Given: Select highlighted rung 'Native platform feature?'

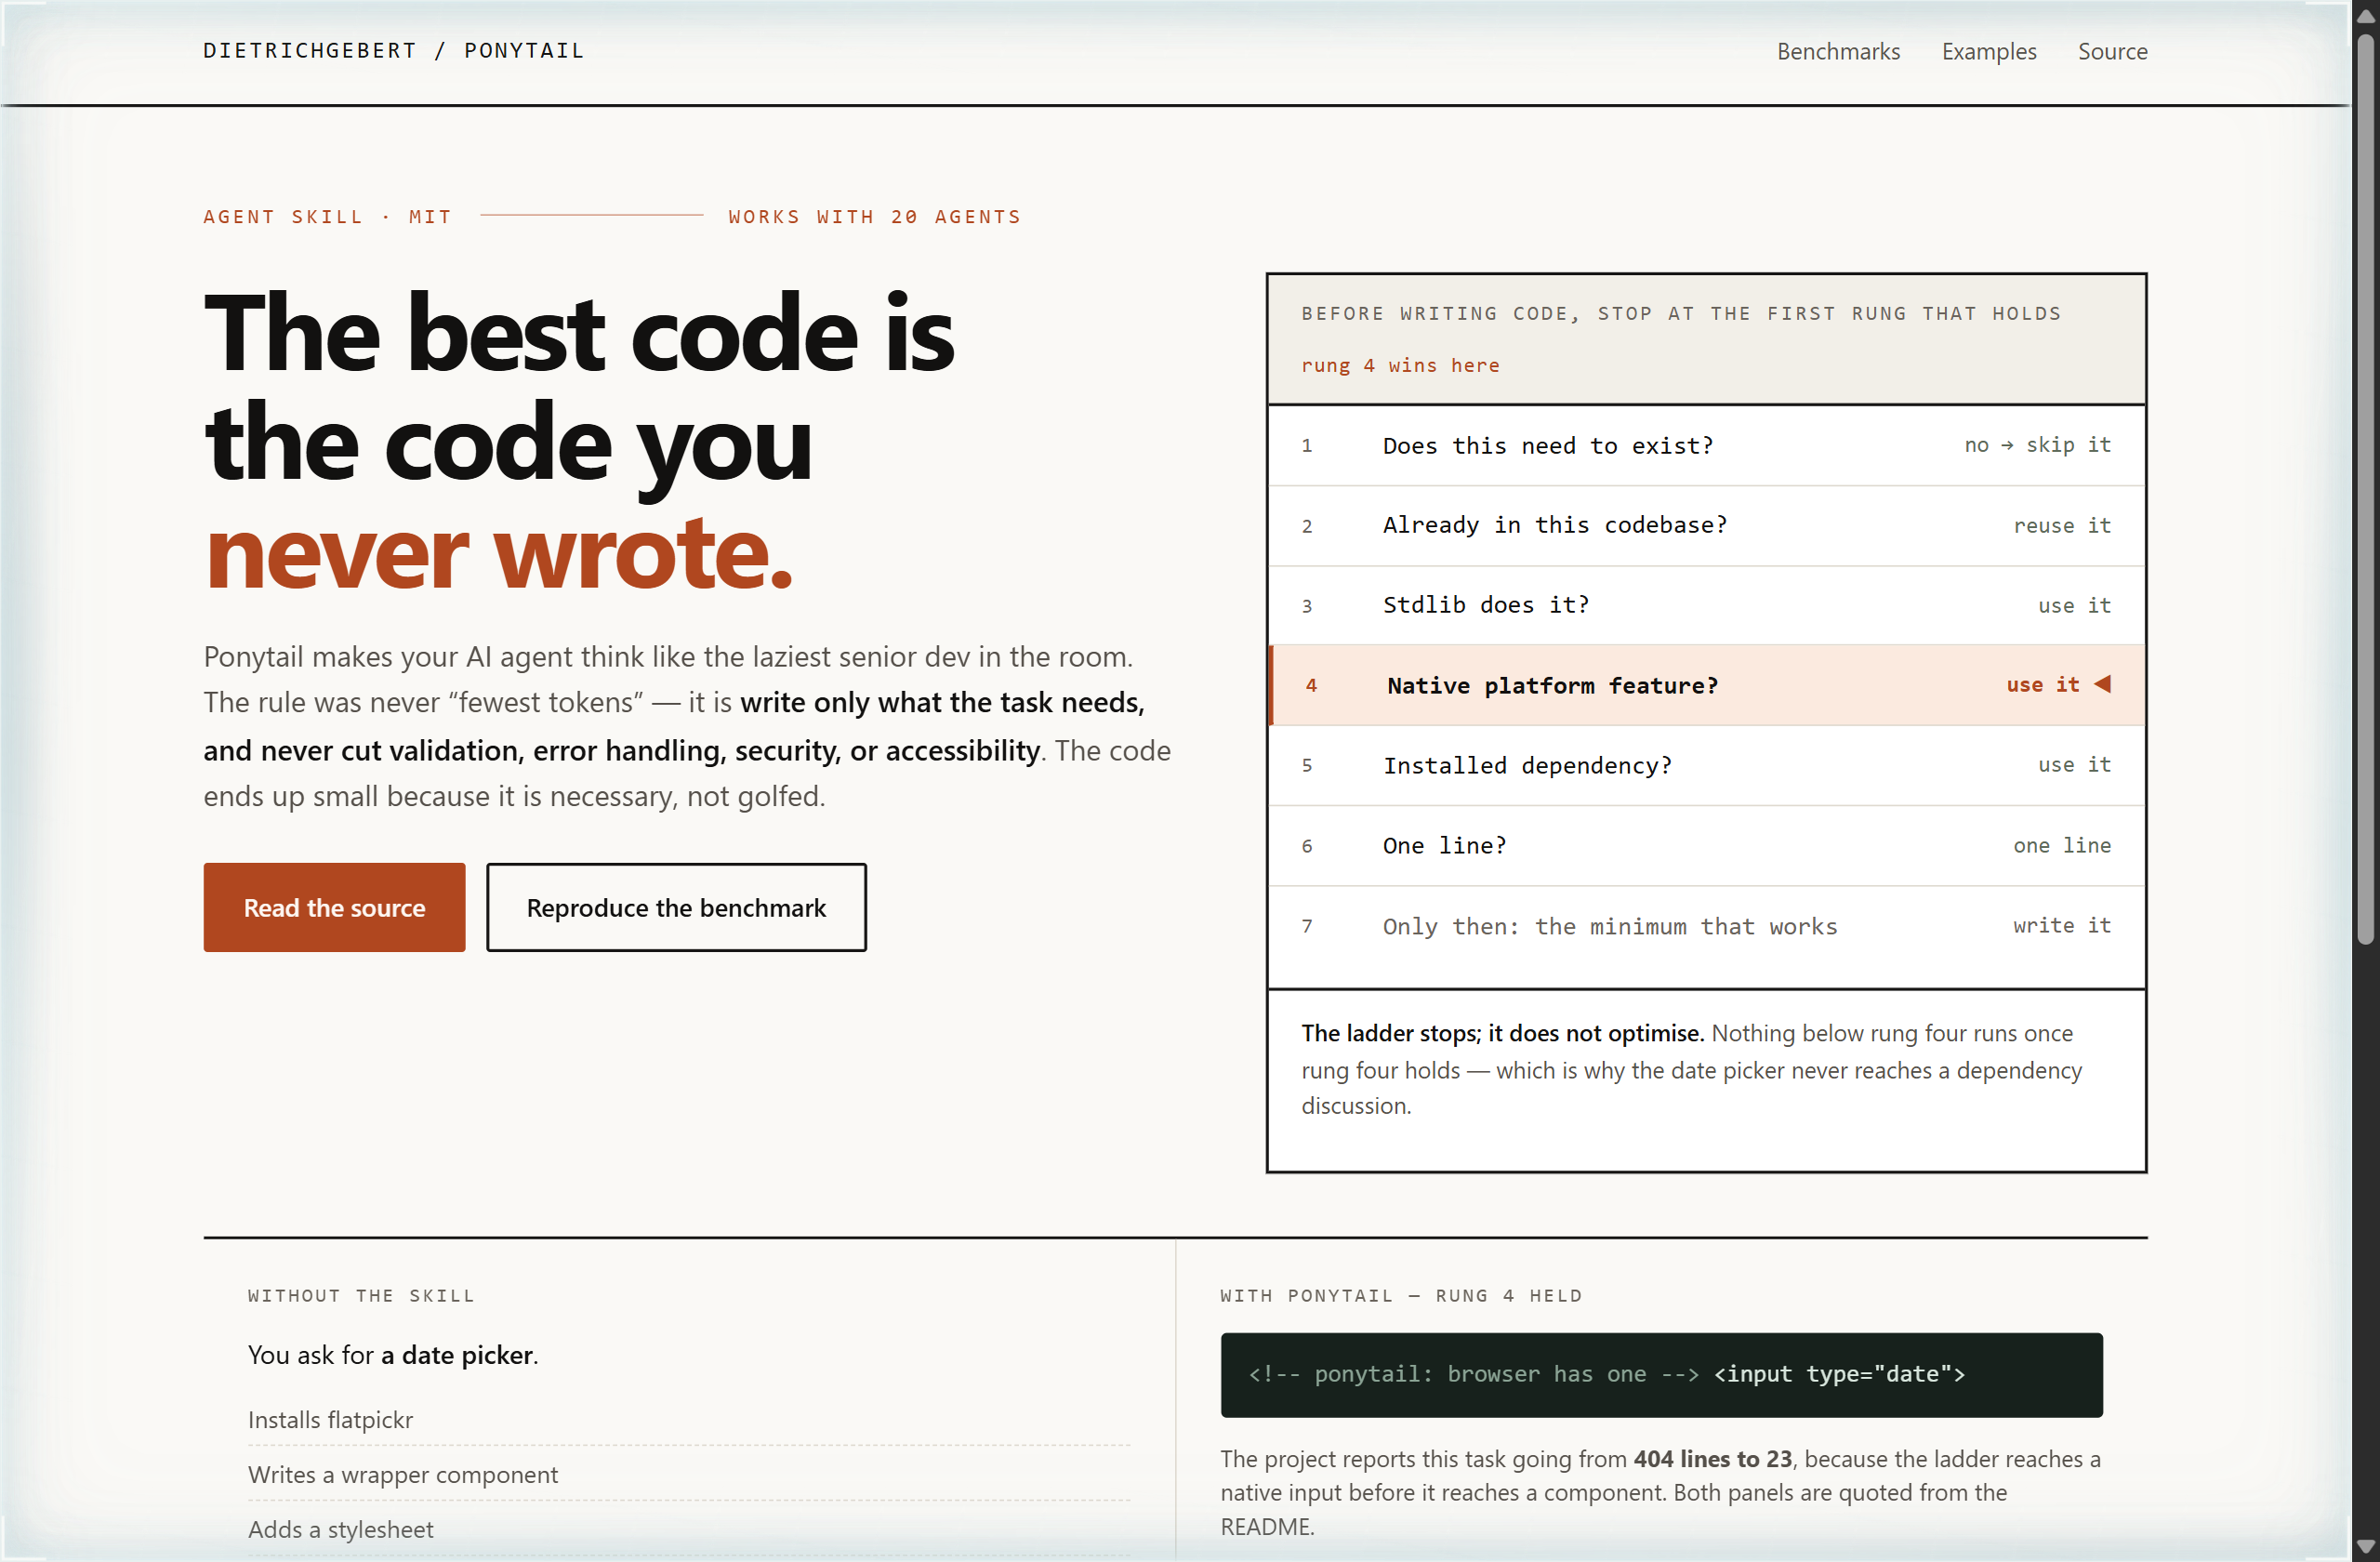Looking at the screenshot, I should [x=1706, y=685].
